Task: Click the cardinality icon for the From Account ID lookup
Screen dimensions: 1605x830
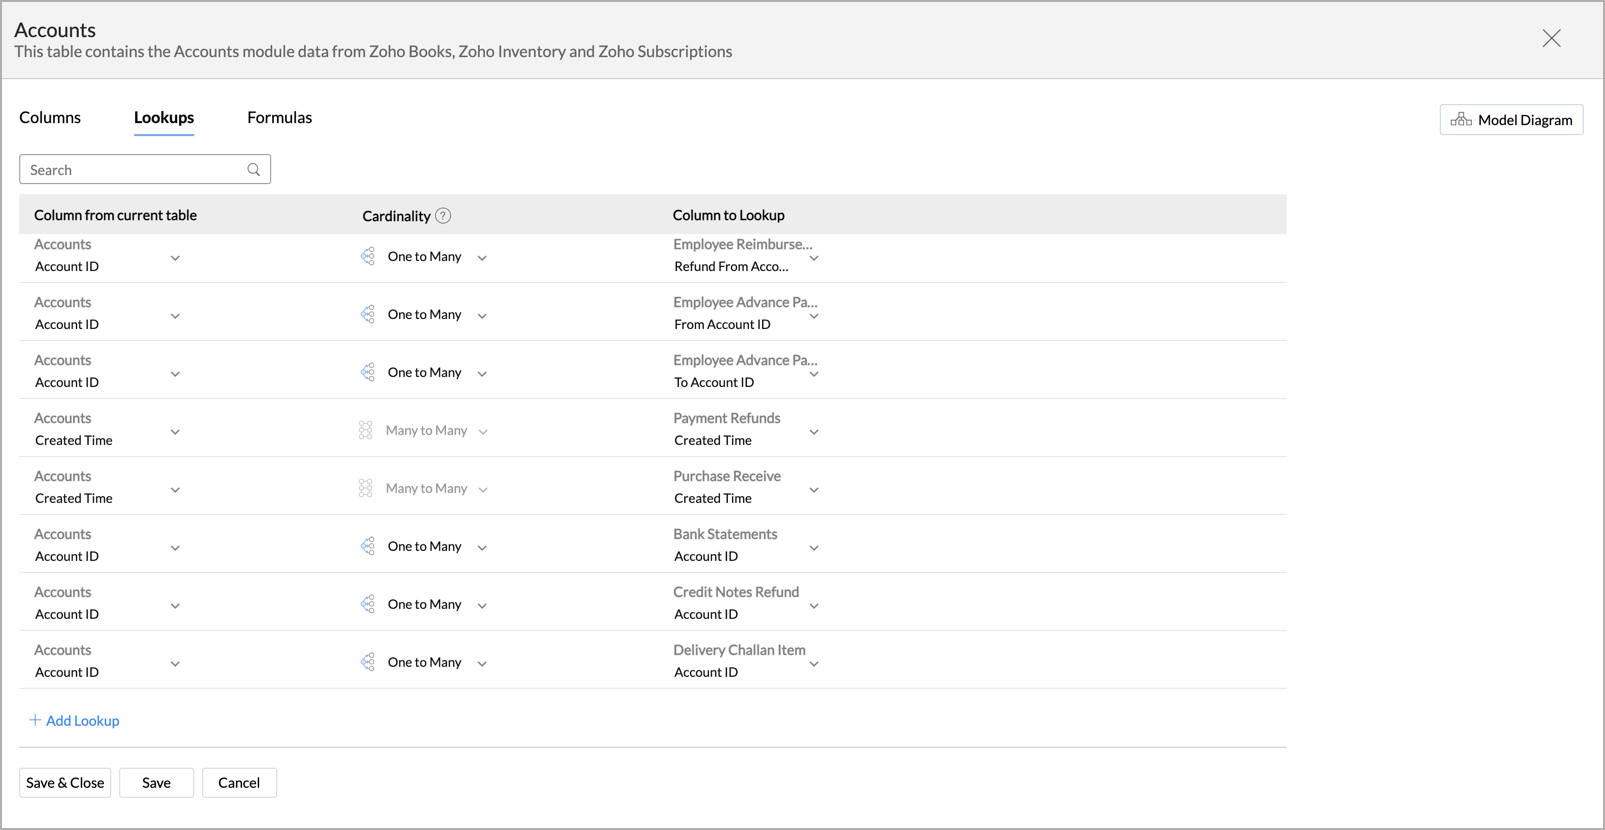Action: click(368, 314)
